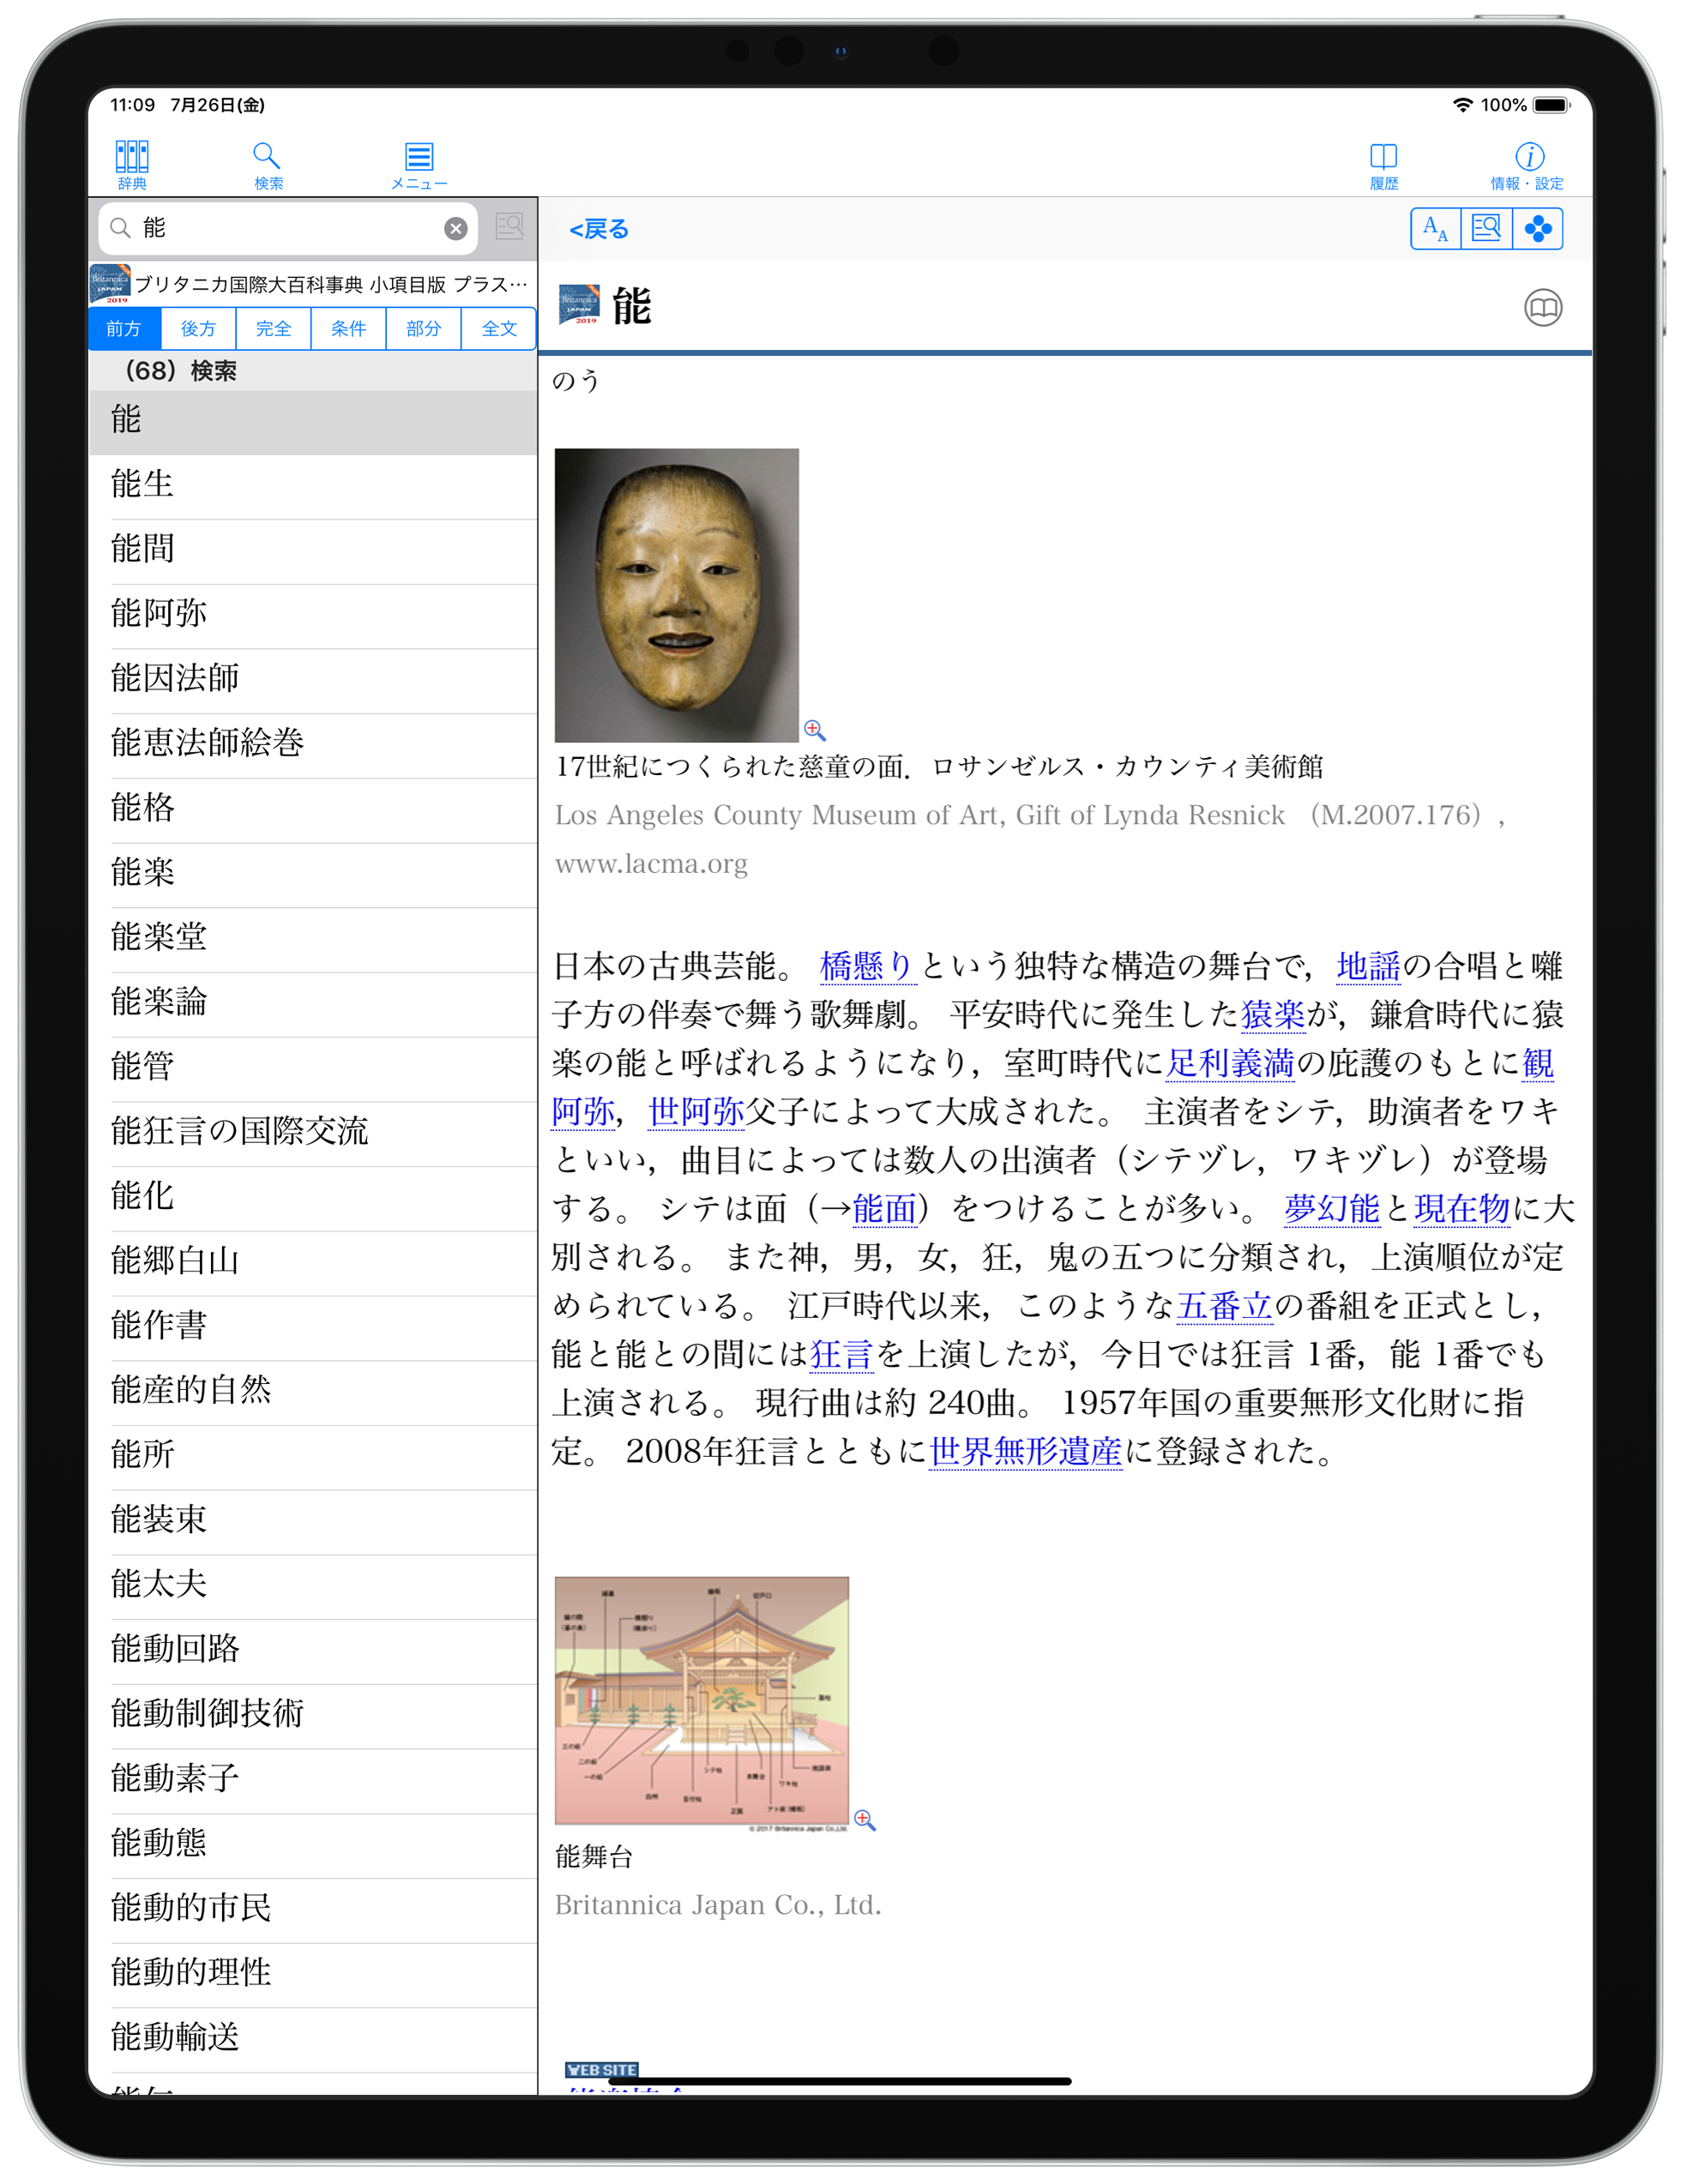Tap the open book icon beside the title
Viewport: 1681px width, 2184px height.
1542,308
